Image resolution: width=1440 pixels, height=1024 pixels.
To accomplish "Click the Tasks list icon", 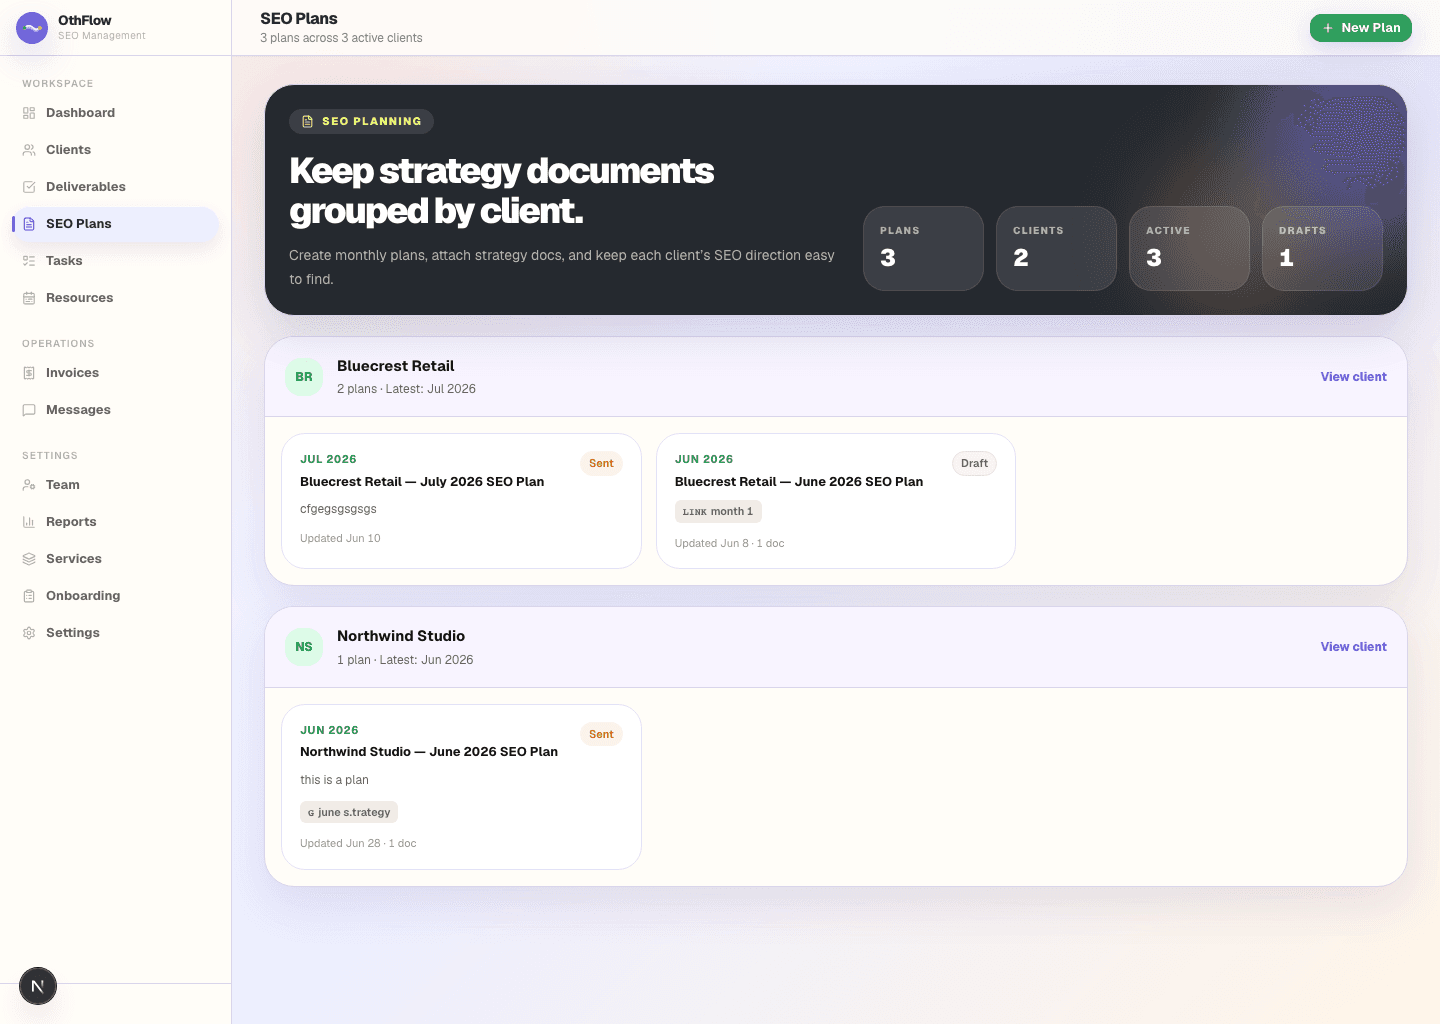I will pos(29,261).
